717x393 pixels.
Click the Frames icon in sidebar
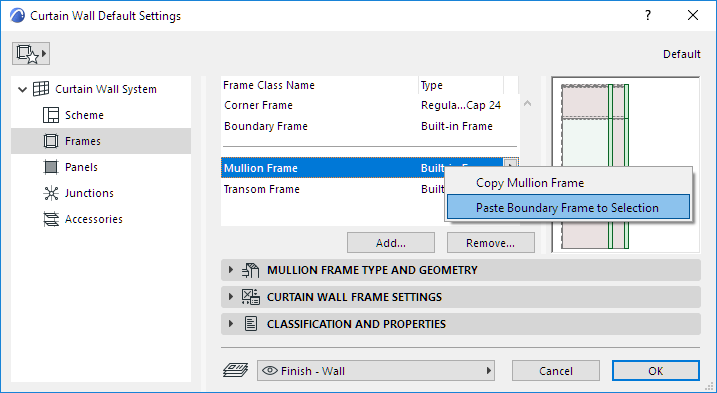[x=51, y=141]
